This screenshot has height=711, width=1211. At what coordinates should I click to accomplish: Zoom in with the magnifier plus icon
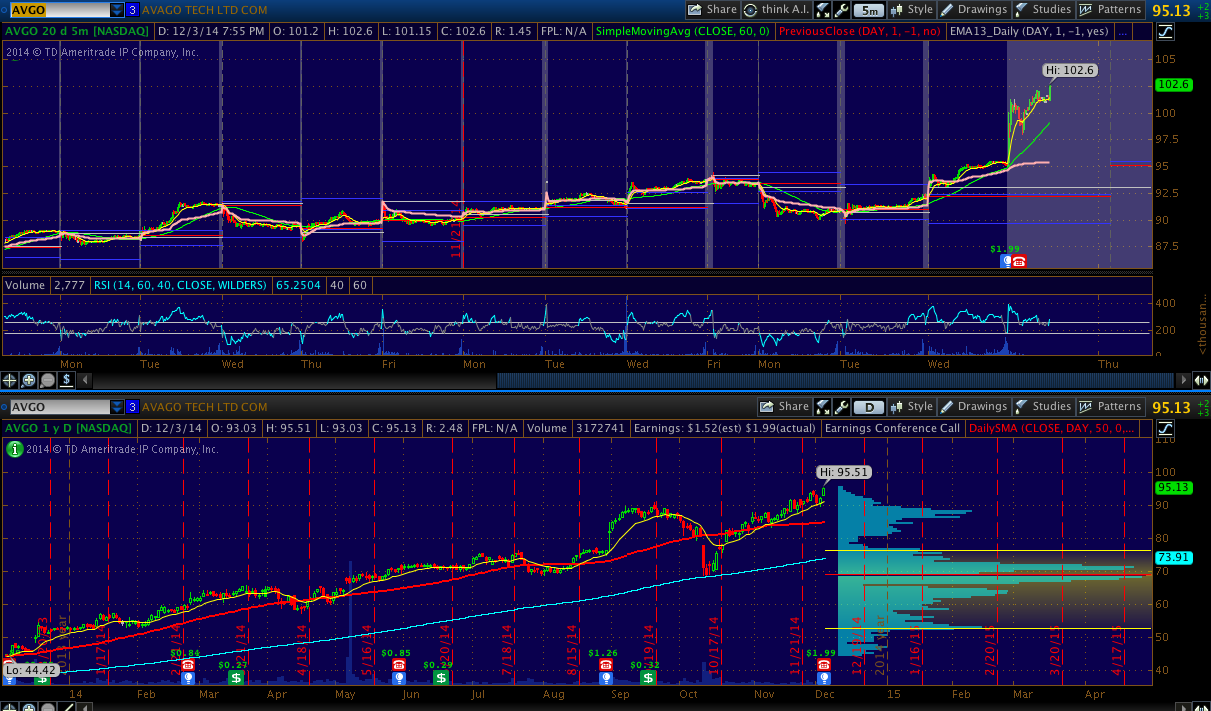29,380
